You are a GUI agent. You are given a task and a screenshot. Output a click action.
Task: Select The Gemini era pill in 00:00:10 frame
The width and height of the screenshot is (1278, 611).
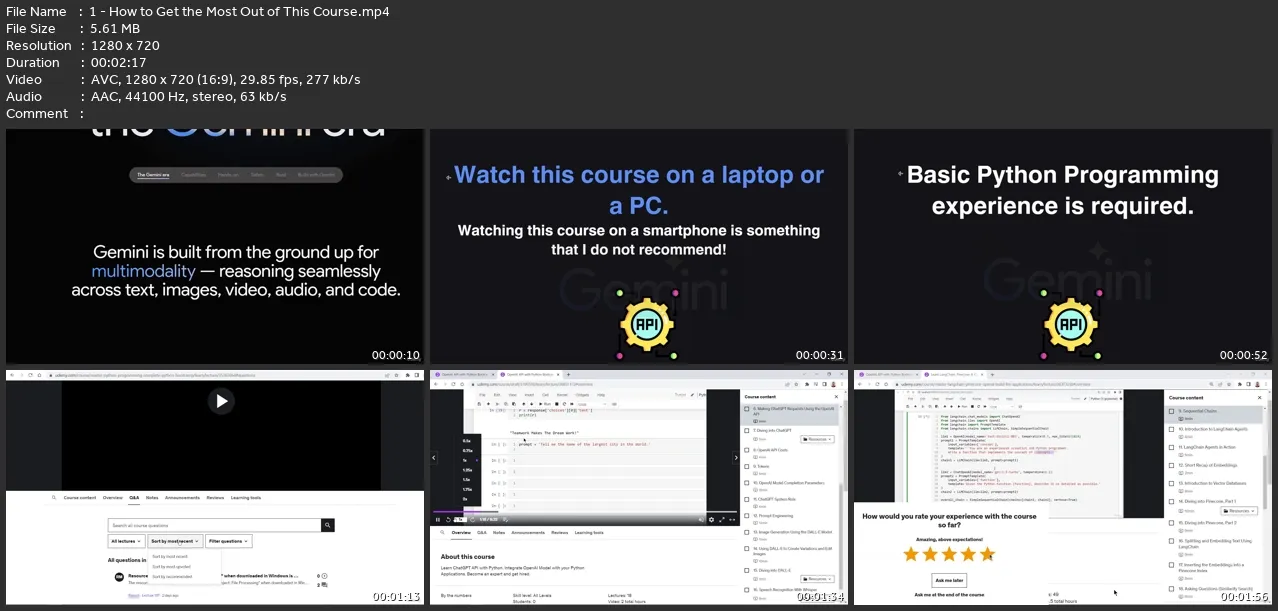pyautogui.click(x=153, y=175)
